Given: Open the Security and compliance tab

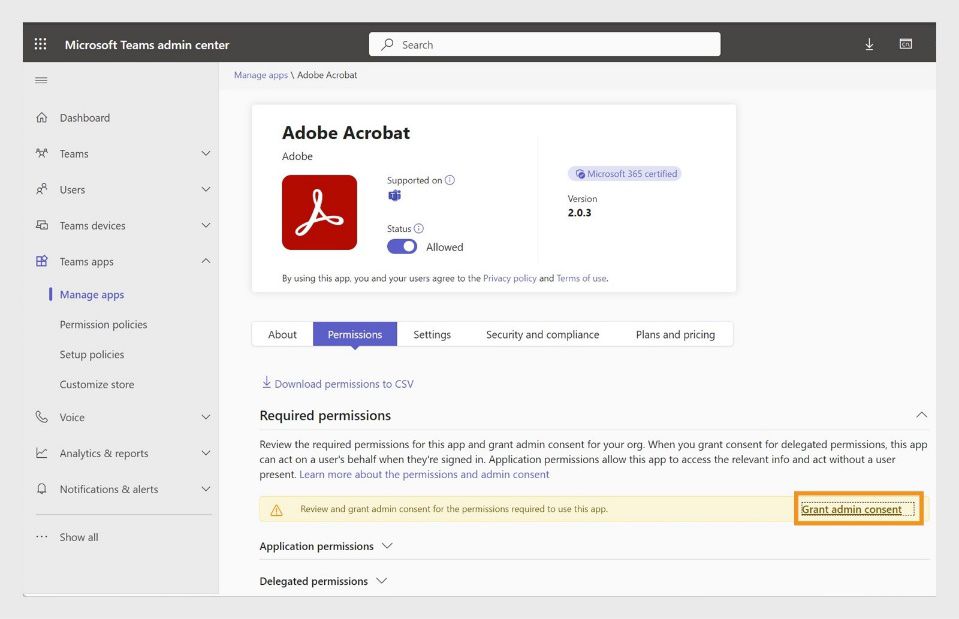Looking at the screenshot, I should coord(543,334).
